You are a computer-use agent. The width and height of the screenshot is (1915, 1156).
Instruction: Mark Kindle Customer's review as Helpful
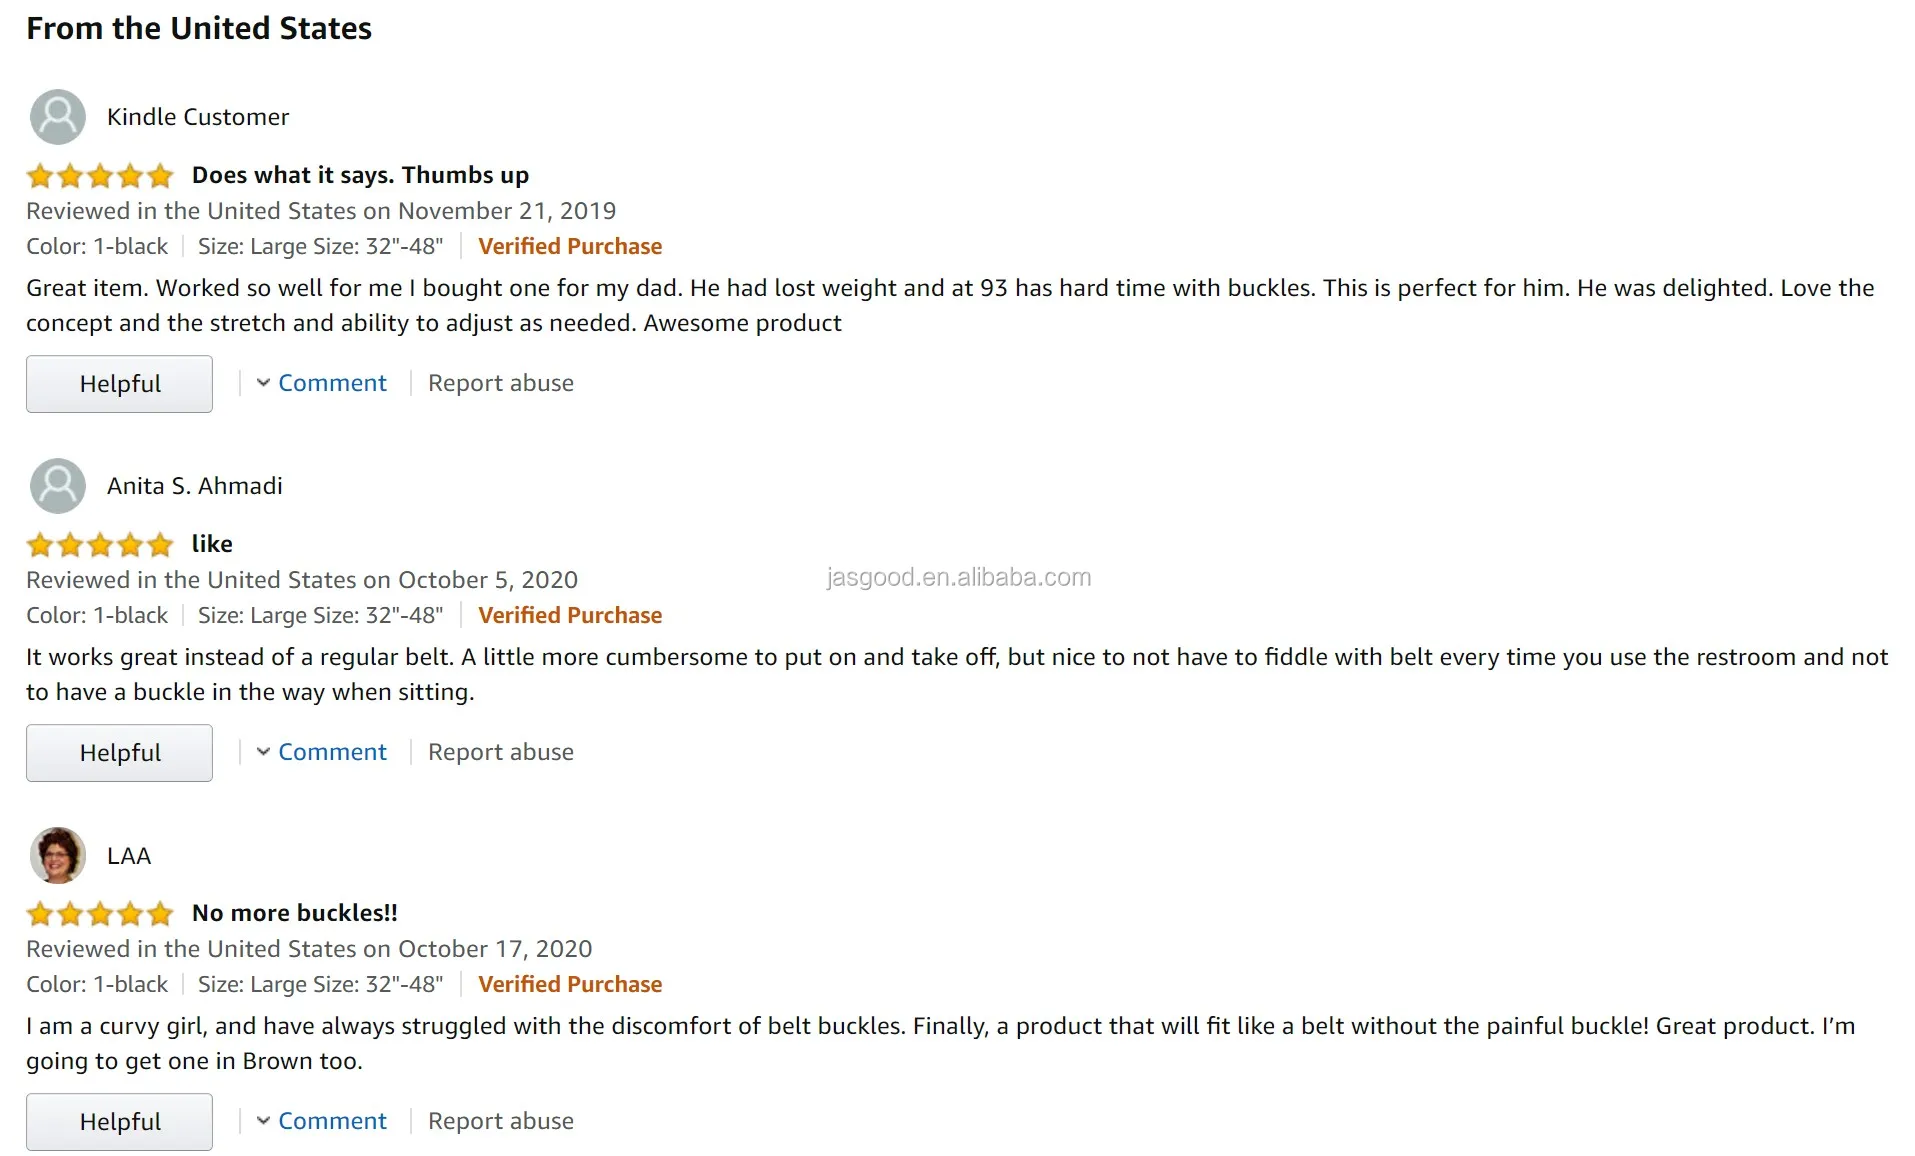pos(119,384)
